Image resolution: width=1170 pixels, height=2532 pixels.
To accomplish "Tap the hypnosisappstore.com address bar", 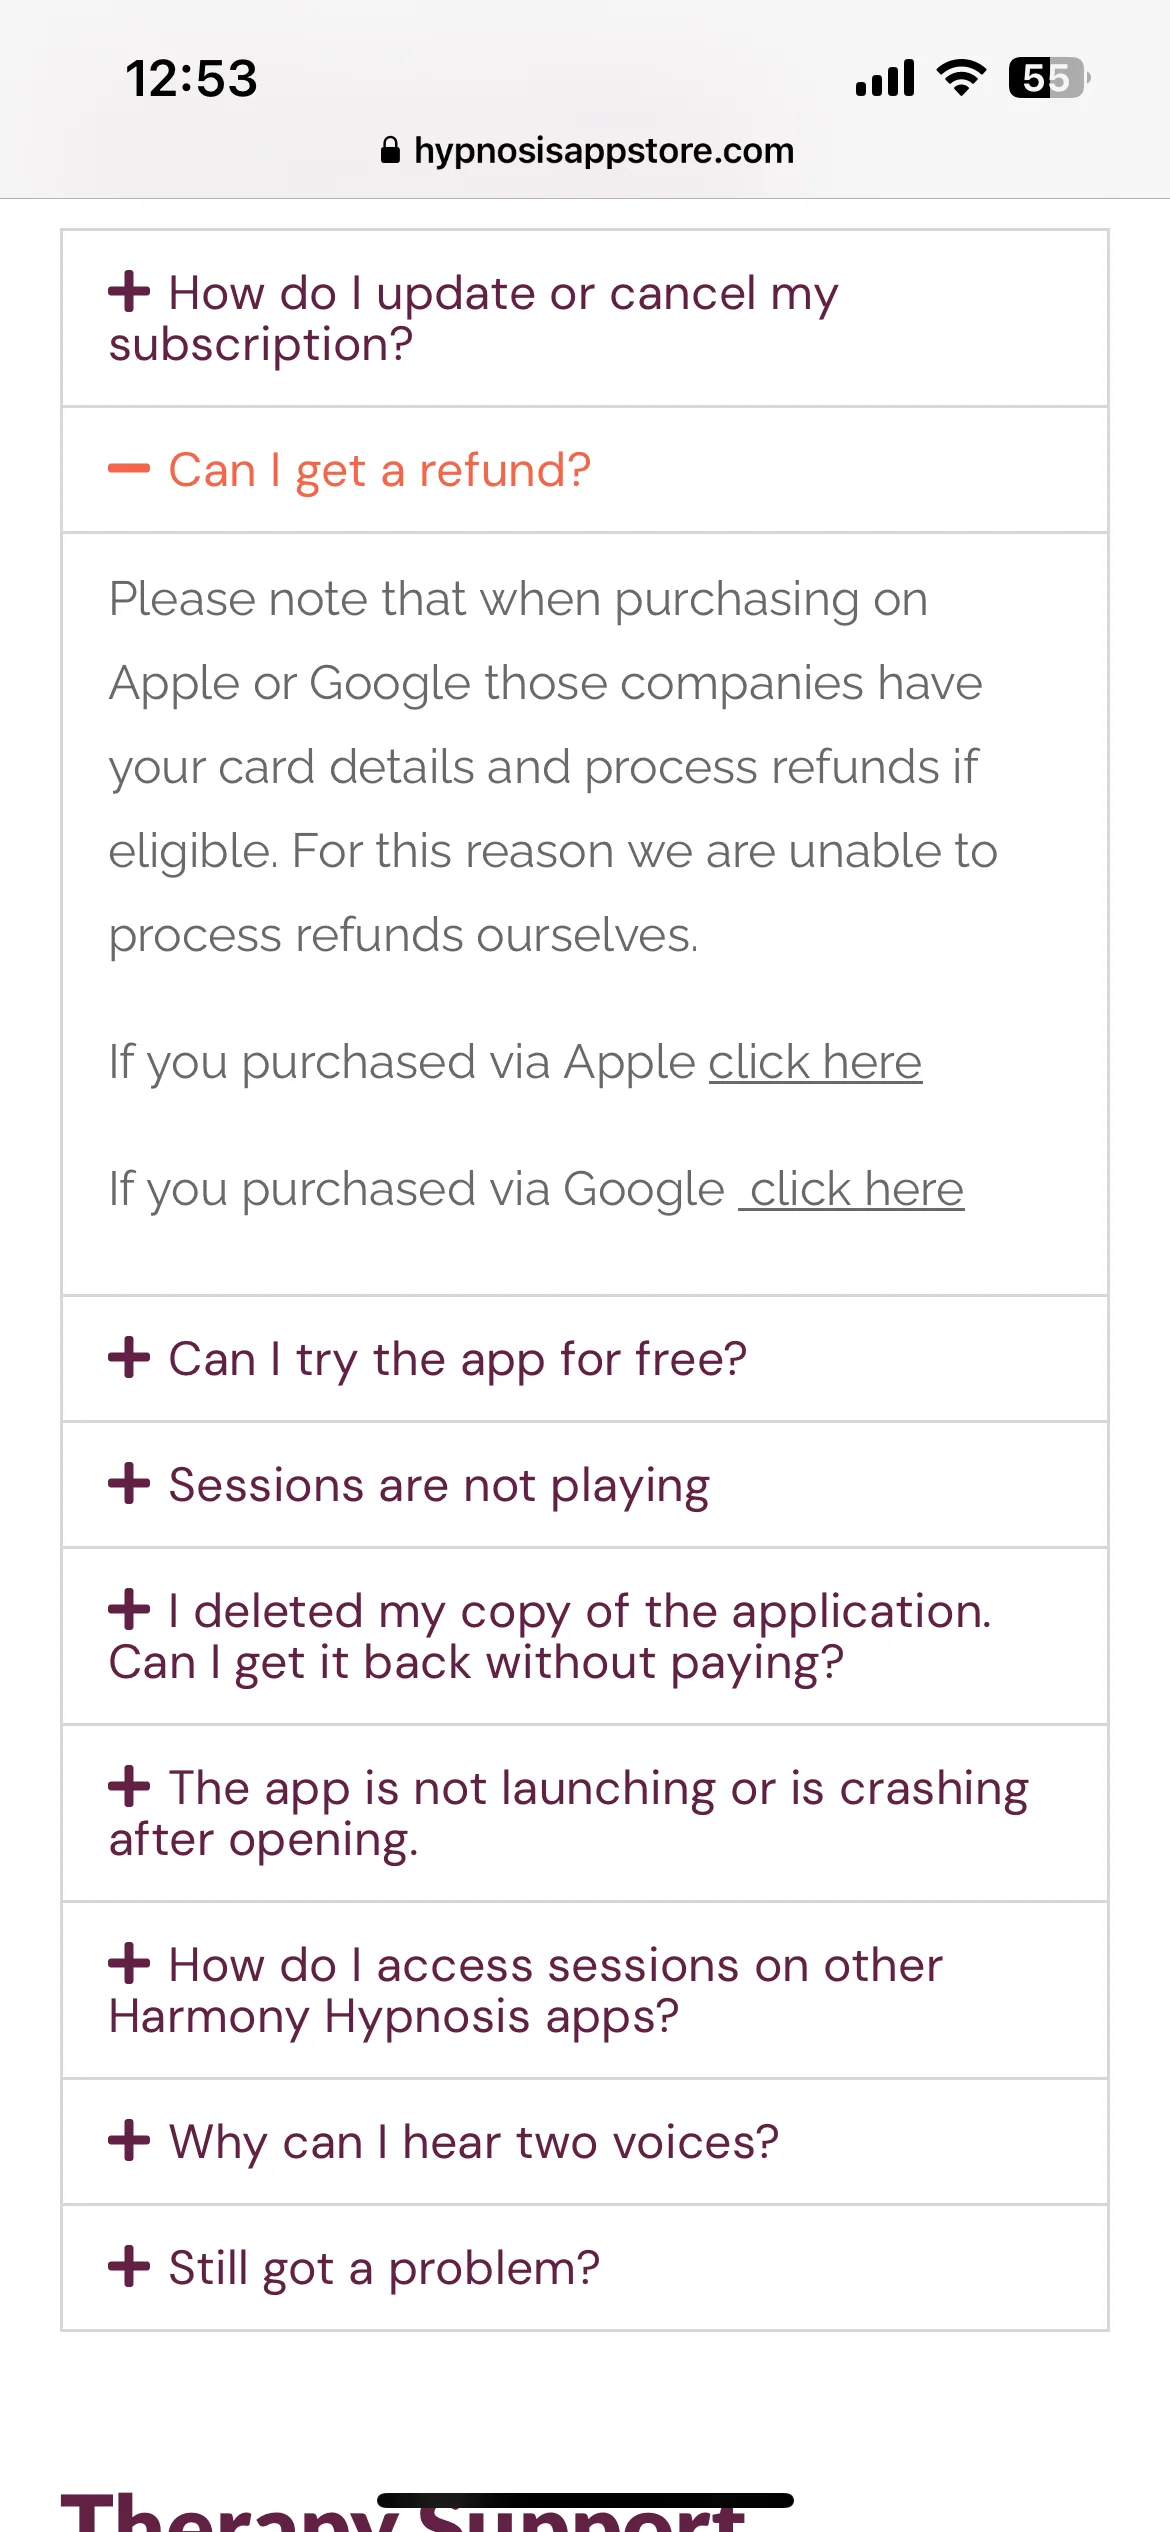I will (x=587, y=151).
